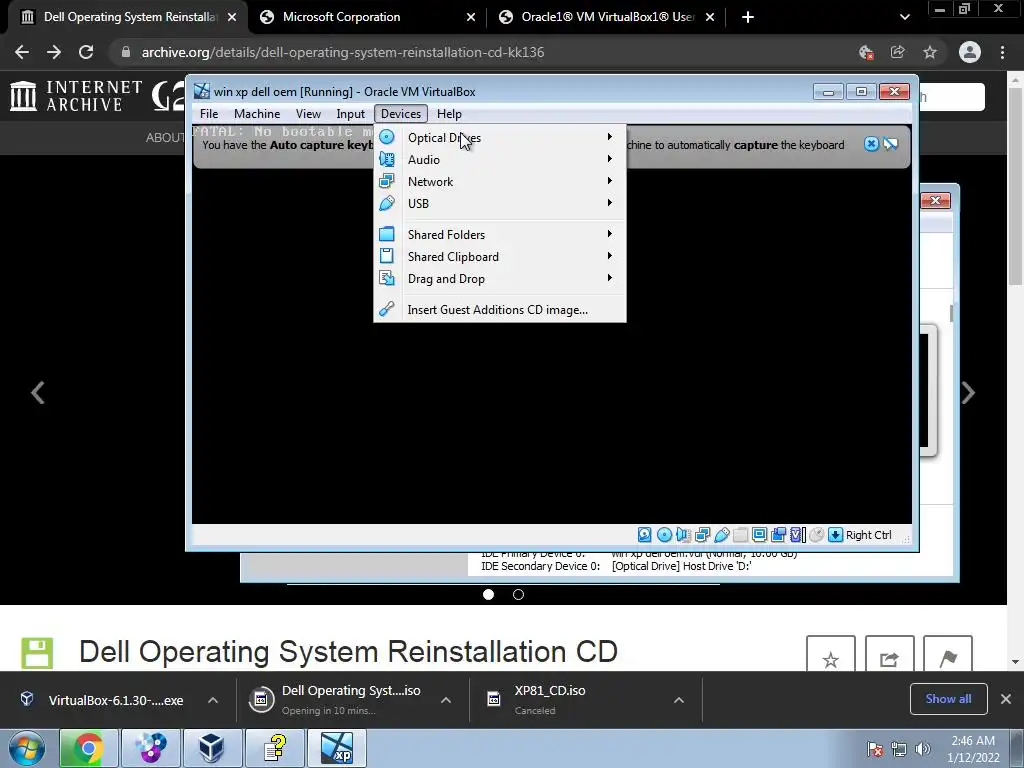
Task: Click the Guest Additions wrench icon
Action: 387,310
